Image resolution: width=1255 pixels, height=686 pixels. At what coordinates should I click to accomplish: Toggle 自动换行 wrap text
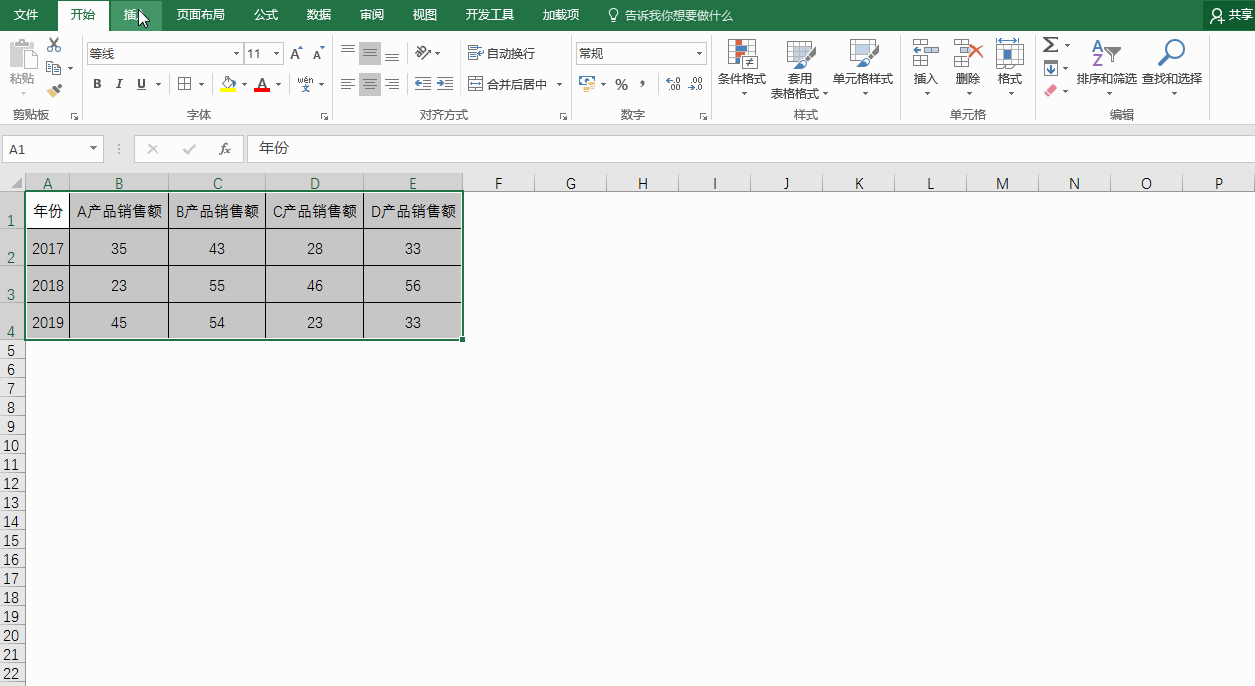coord(502,53)
